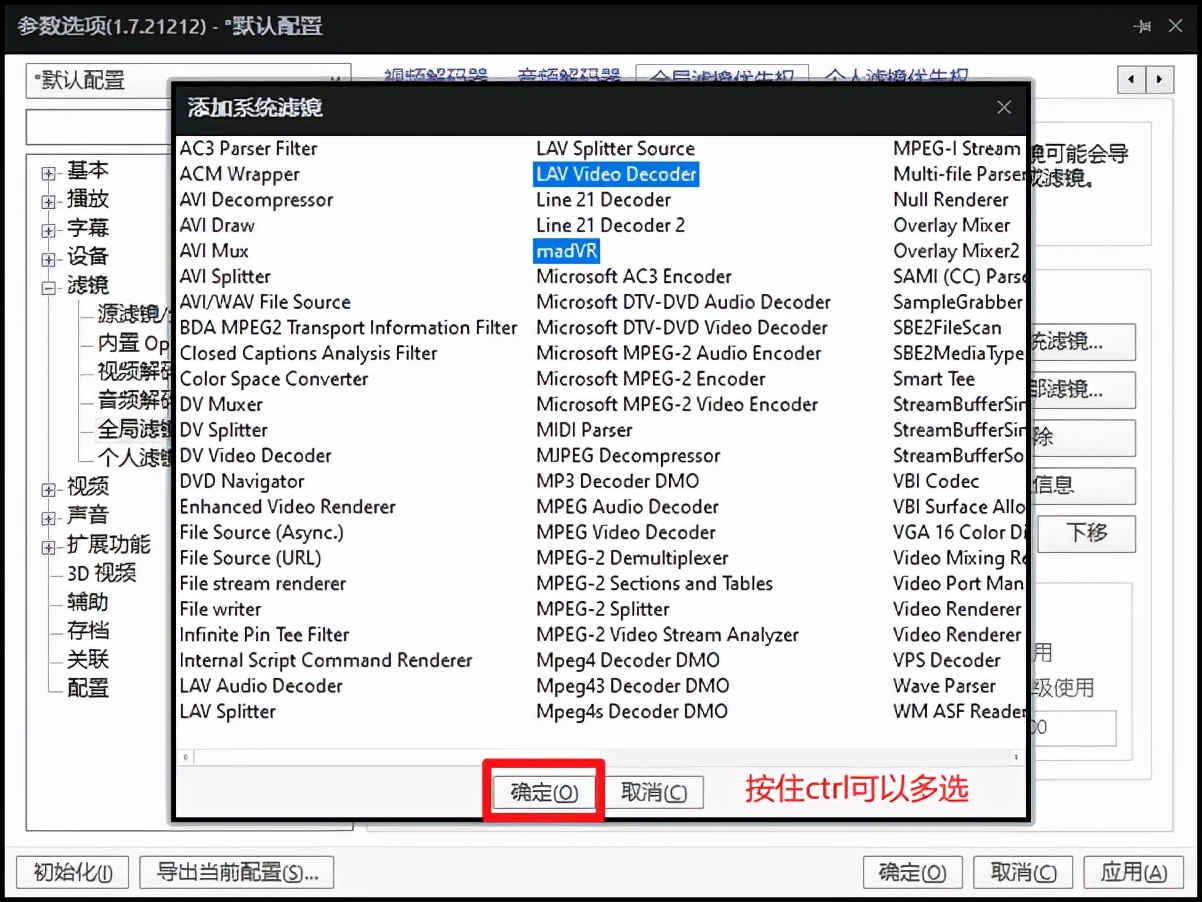Viewport: 1202px width, 902px height.
Task: Click the pin icon in the preferences title bar
Action: (x=1141, y=27)
